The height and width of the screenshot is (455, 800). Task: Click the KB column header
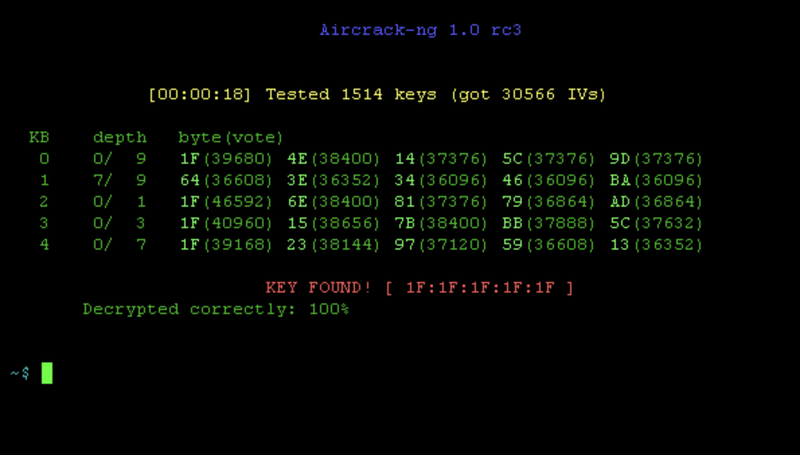pyautogui.click(x=39, y=137)
